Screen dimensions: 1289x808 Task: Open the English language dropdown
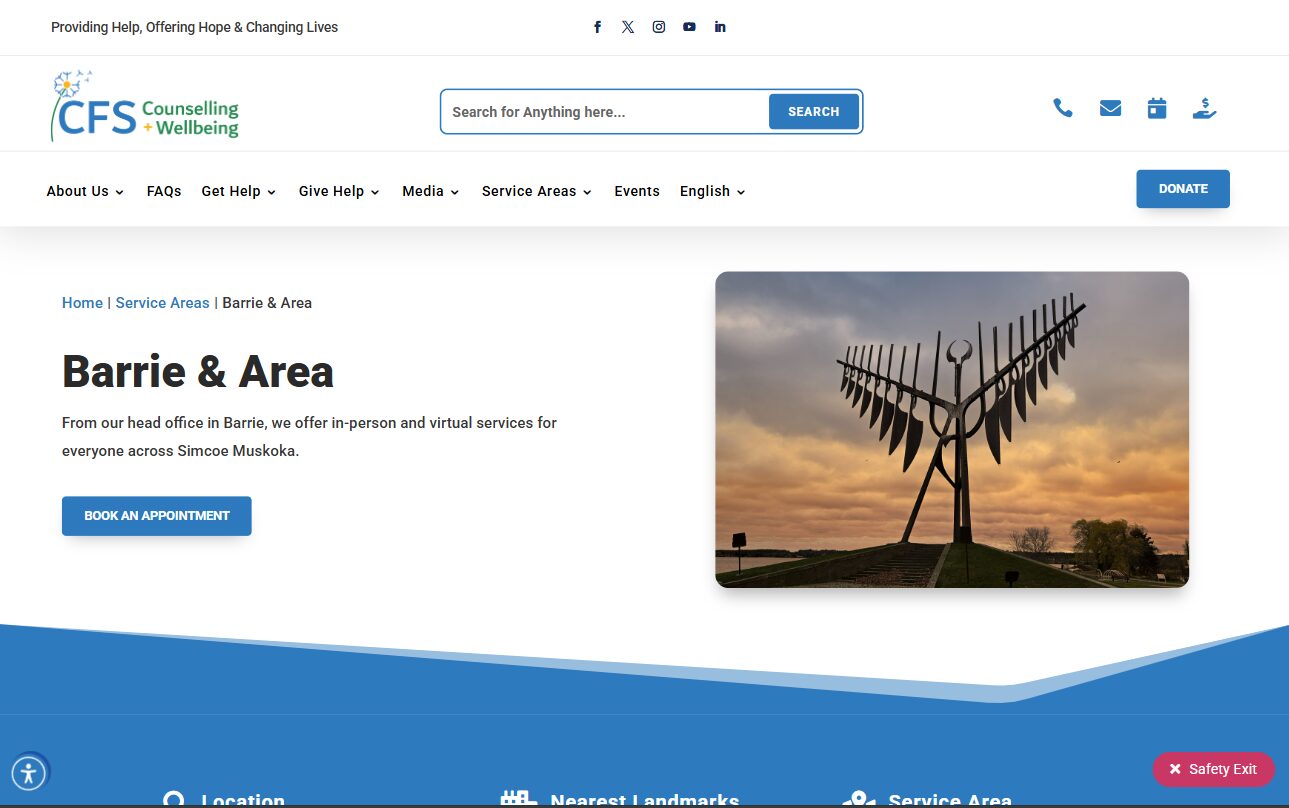tap(712, 191)
